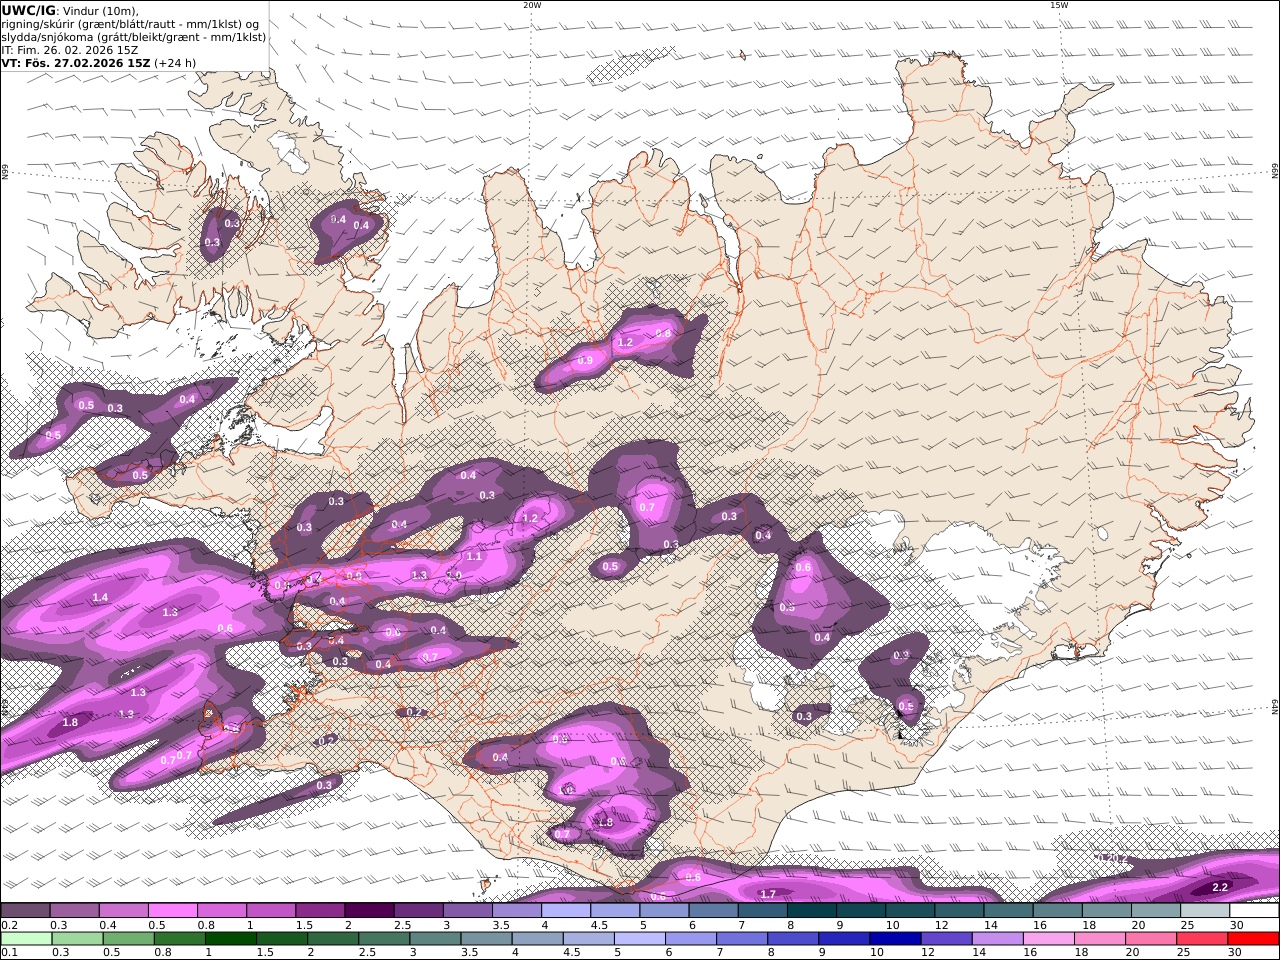
Task: Pick the medium green 0.5 rain scale swatch
Action: (x=129, y=939)
